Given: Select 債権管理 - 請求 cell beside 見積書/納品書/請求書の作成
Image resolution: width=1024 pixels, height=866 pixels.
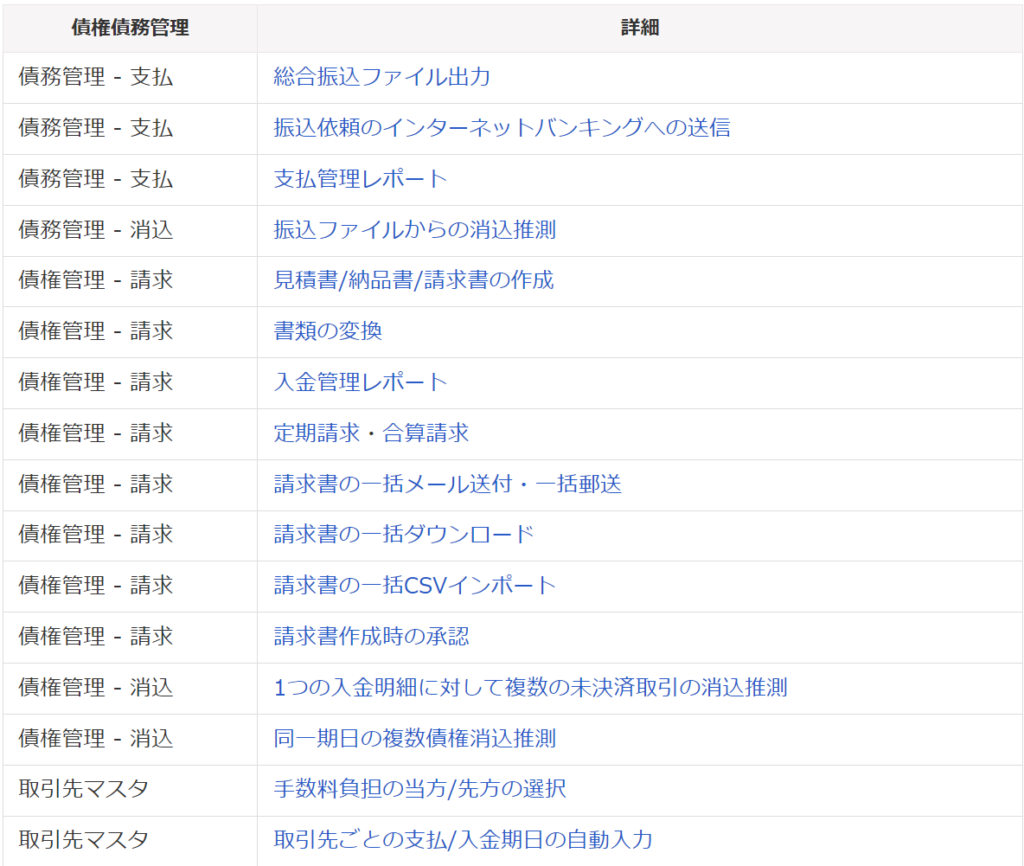Looking at the screenshot, I should point(130,280).
